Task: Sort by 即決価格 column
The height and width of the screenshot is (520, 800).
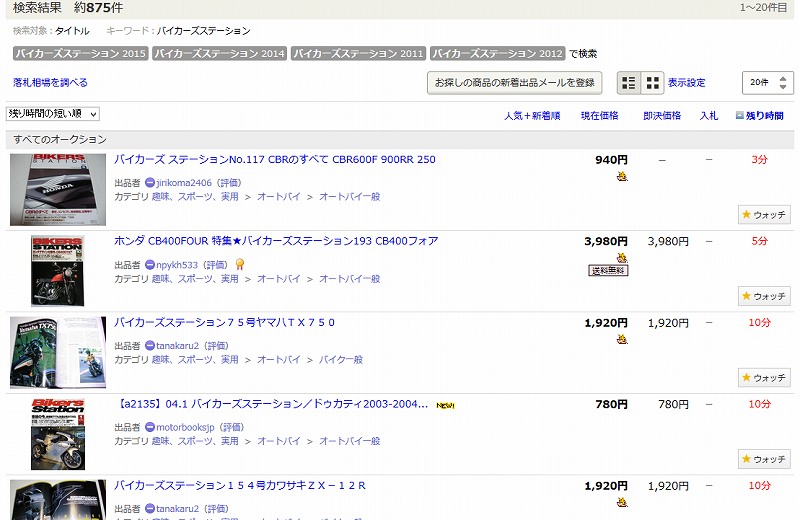Action: 662,116
